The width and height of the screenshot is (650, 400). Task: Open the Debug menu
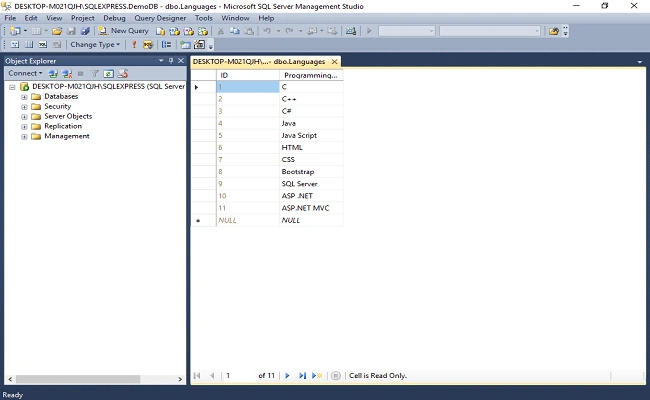click(x=114, y=18)
